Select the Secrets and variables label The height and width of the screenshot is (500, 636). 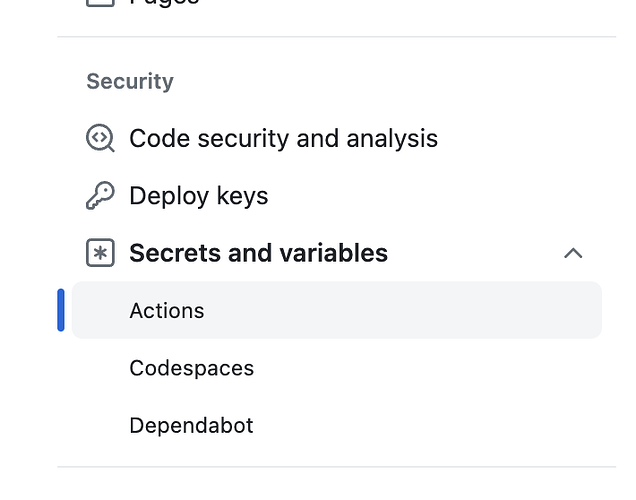click(x=258, y=253)
